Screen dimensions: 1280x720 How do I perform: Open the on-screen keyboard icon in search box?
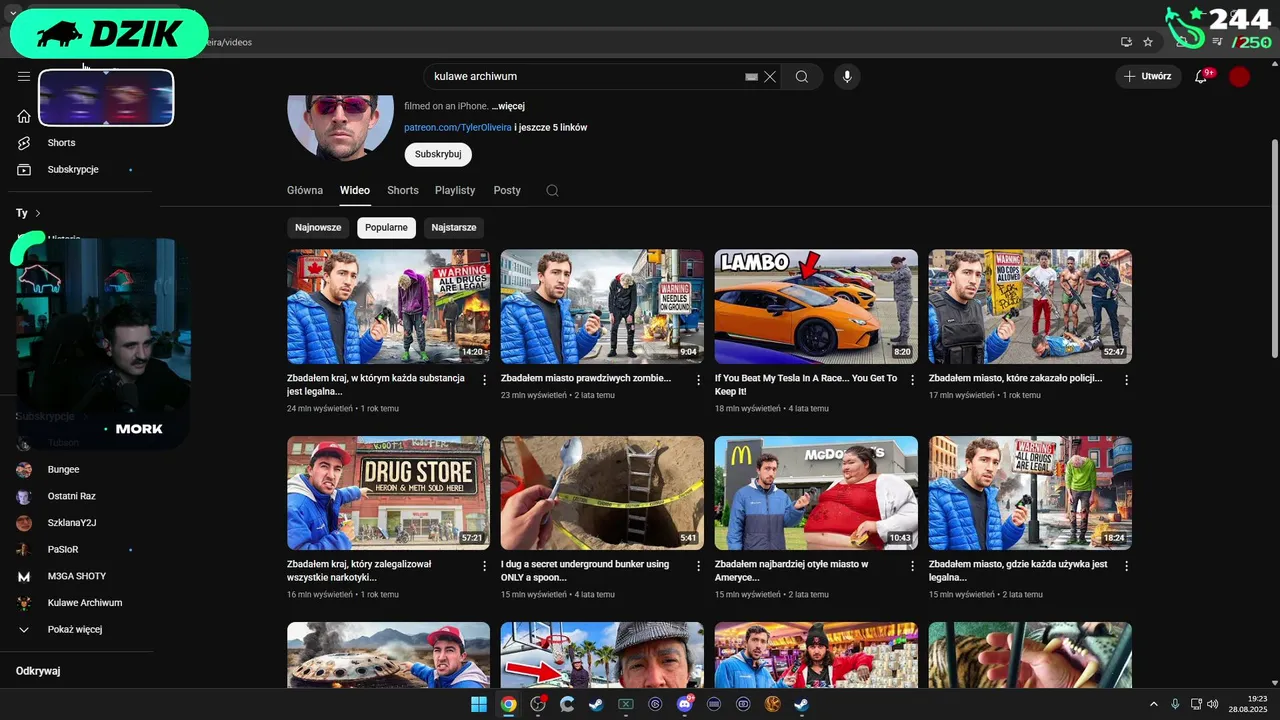point(751,76)
